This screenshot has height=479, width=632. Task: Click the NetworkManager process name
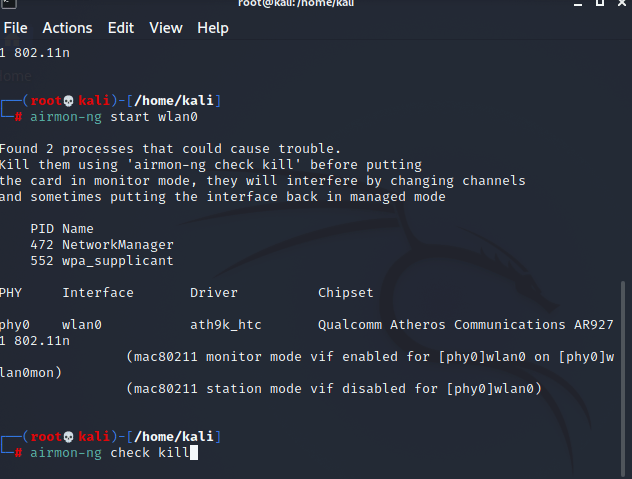[118, 245]
